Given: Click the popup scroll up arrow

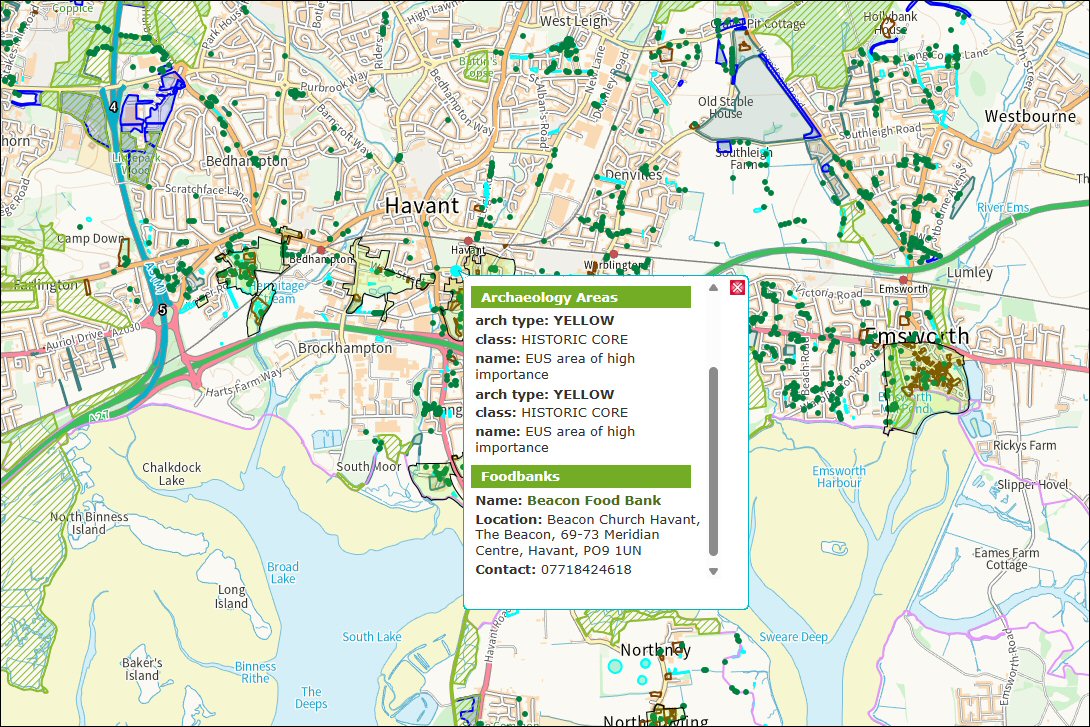Looking at the screenshot, I should click(x=713, y=288).
